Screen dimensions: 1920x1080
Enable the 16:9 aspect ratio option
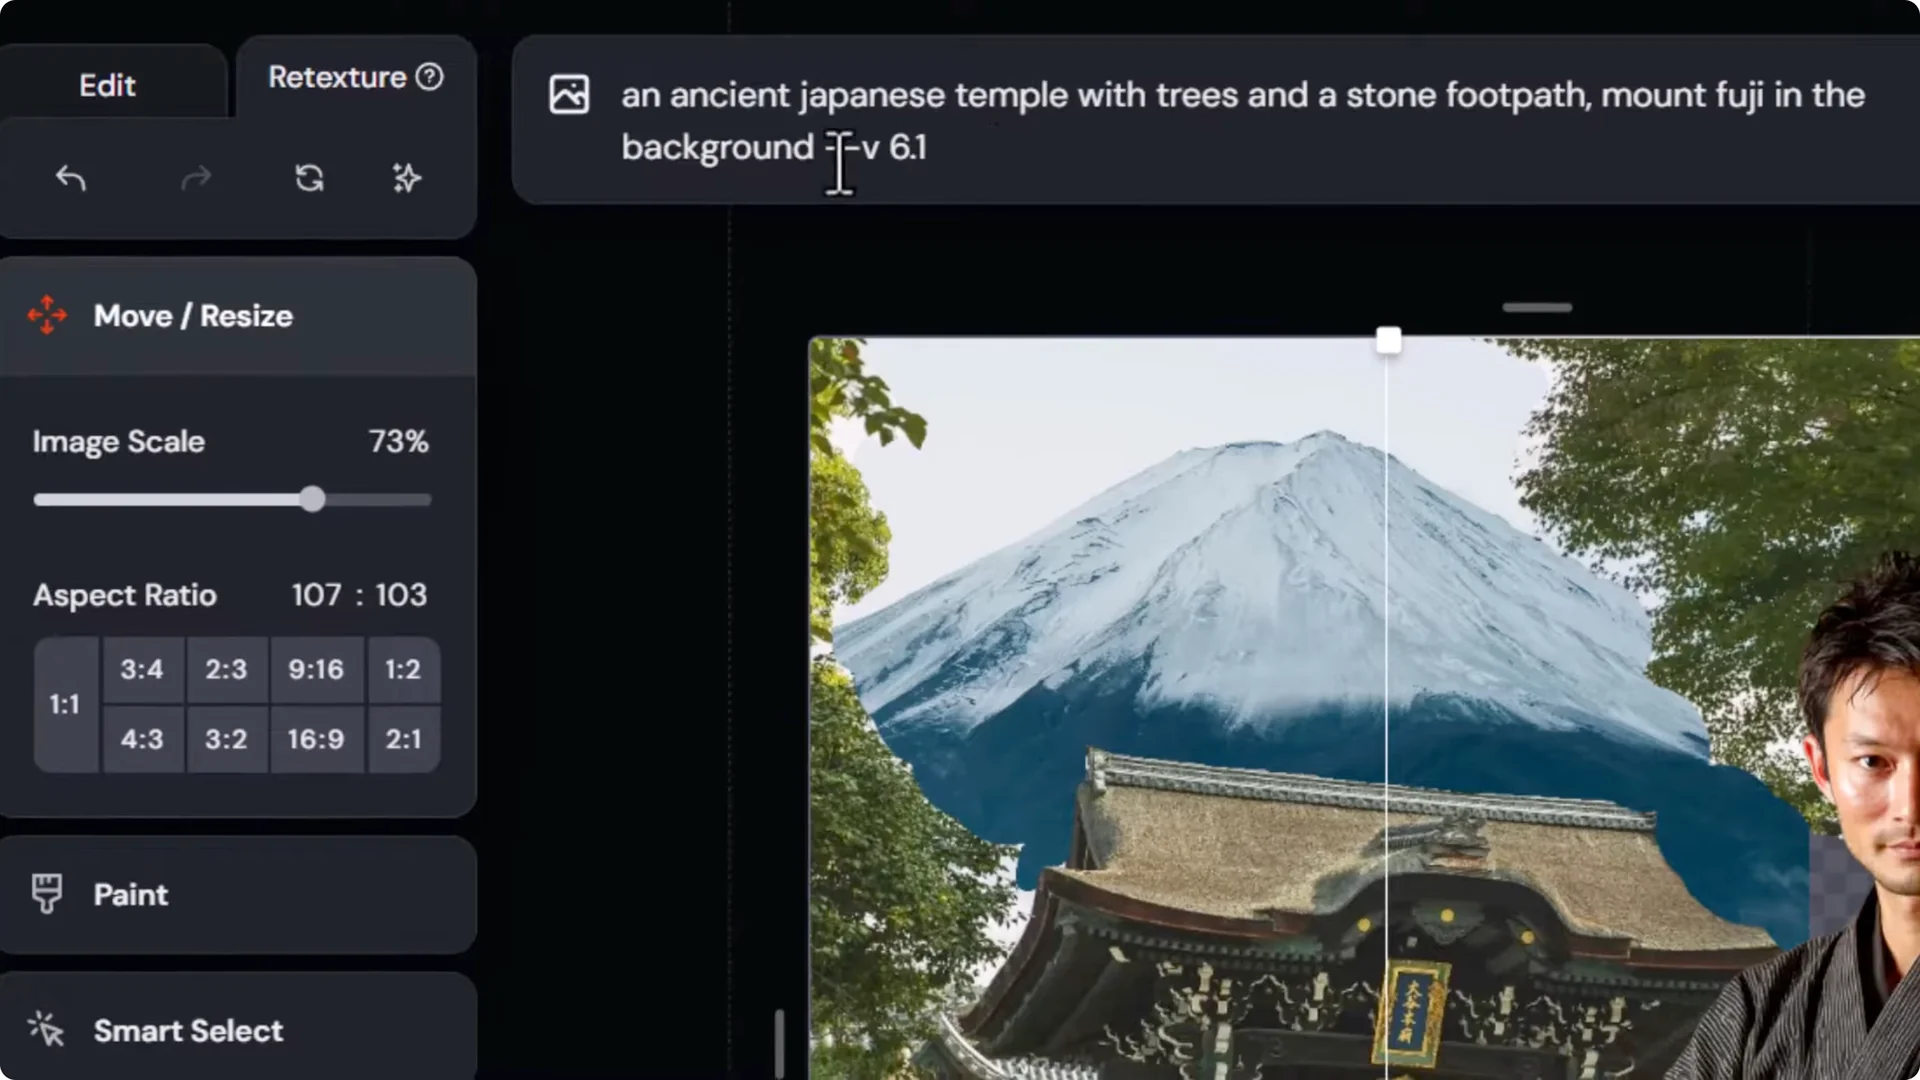coord(315,739)
